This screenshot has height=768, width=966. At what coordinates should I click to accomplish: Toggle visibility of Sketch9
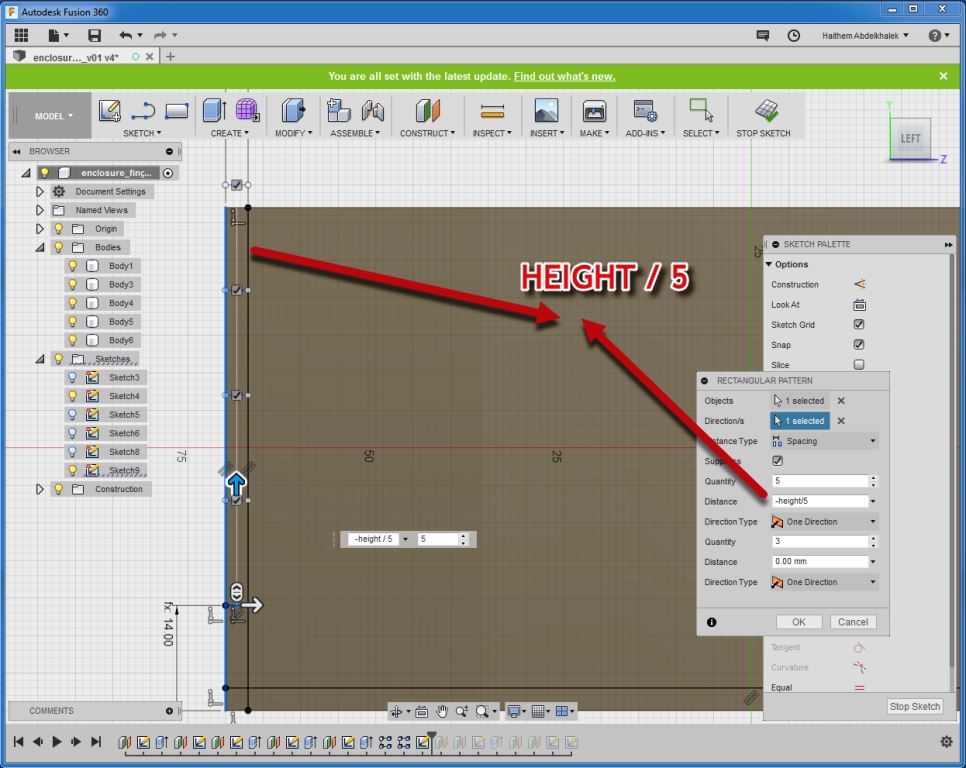(73, 470)
